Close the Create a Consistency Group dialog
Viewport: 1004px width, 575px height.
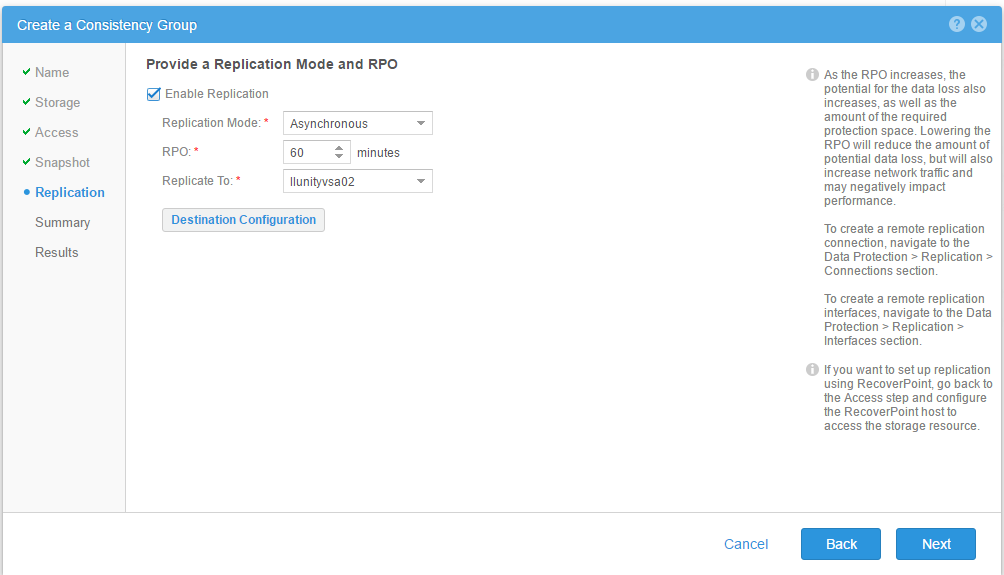979,24
